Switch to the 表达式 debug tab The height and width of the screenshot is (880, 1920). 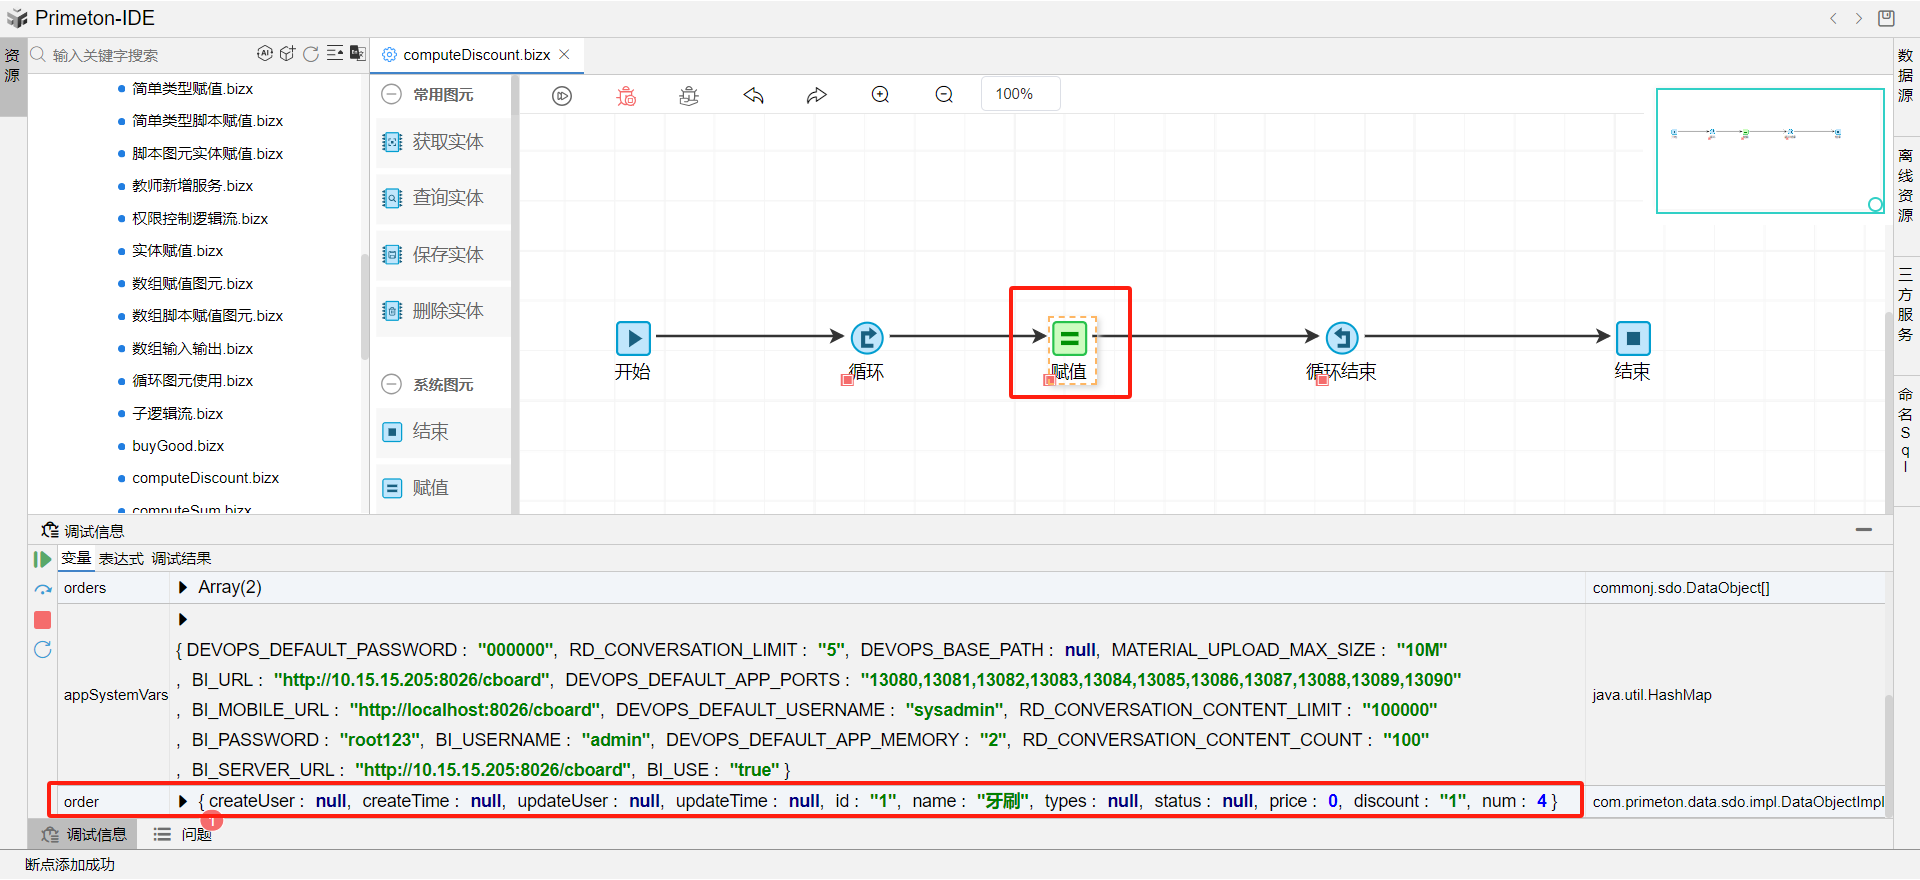121,558
